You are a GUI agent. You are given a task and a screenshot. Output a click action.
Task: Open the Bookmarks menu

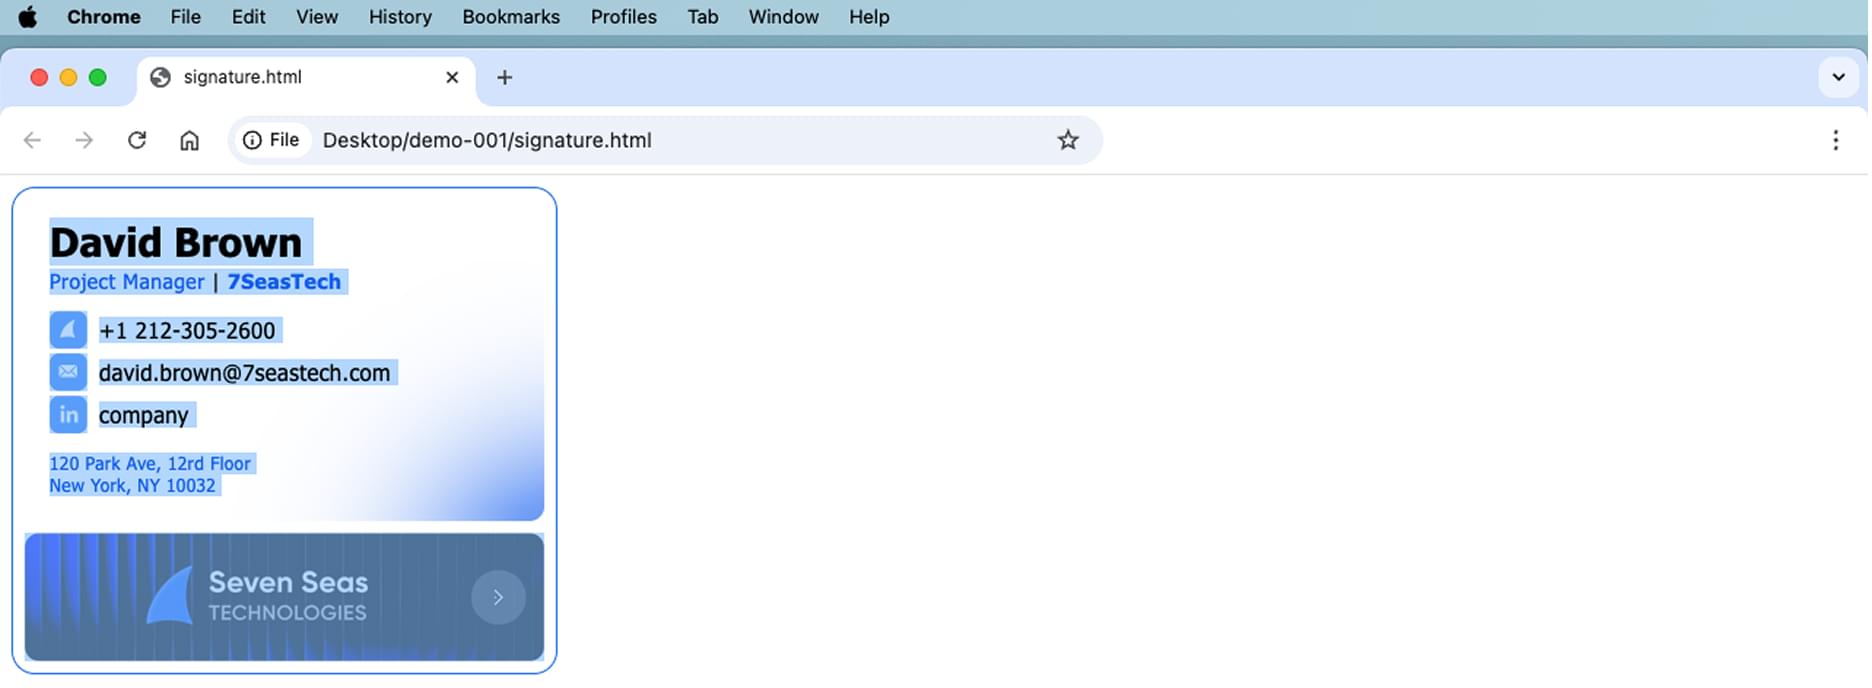(x=511, y=17)
